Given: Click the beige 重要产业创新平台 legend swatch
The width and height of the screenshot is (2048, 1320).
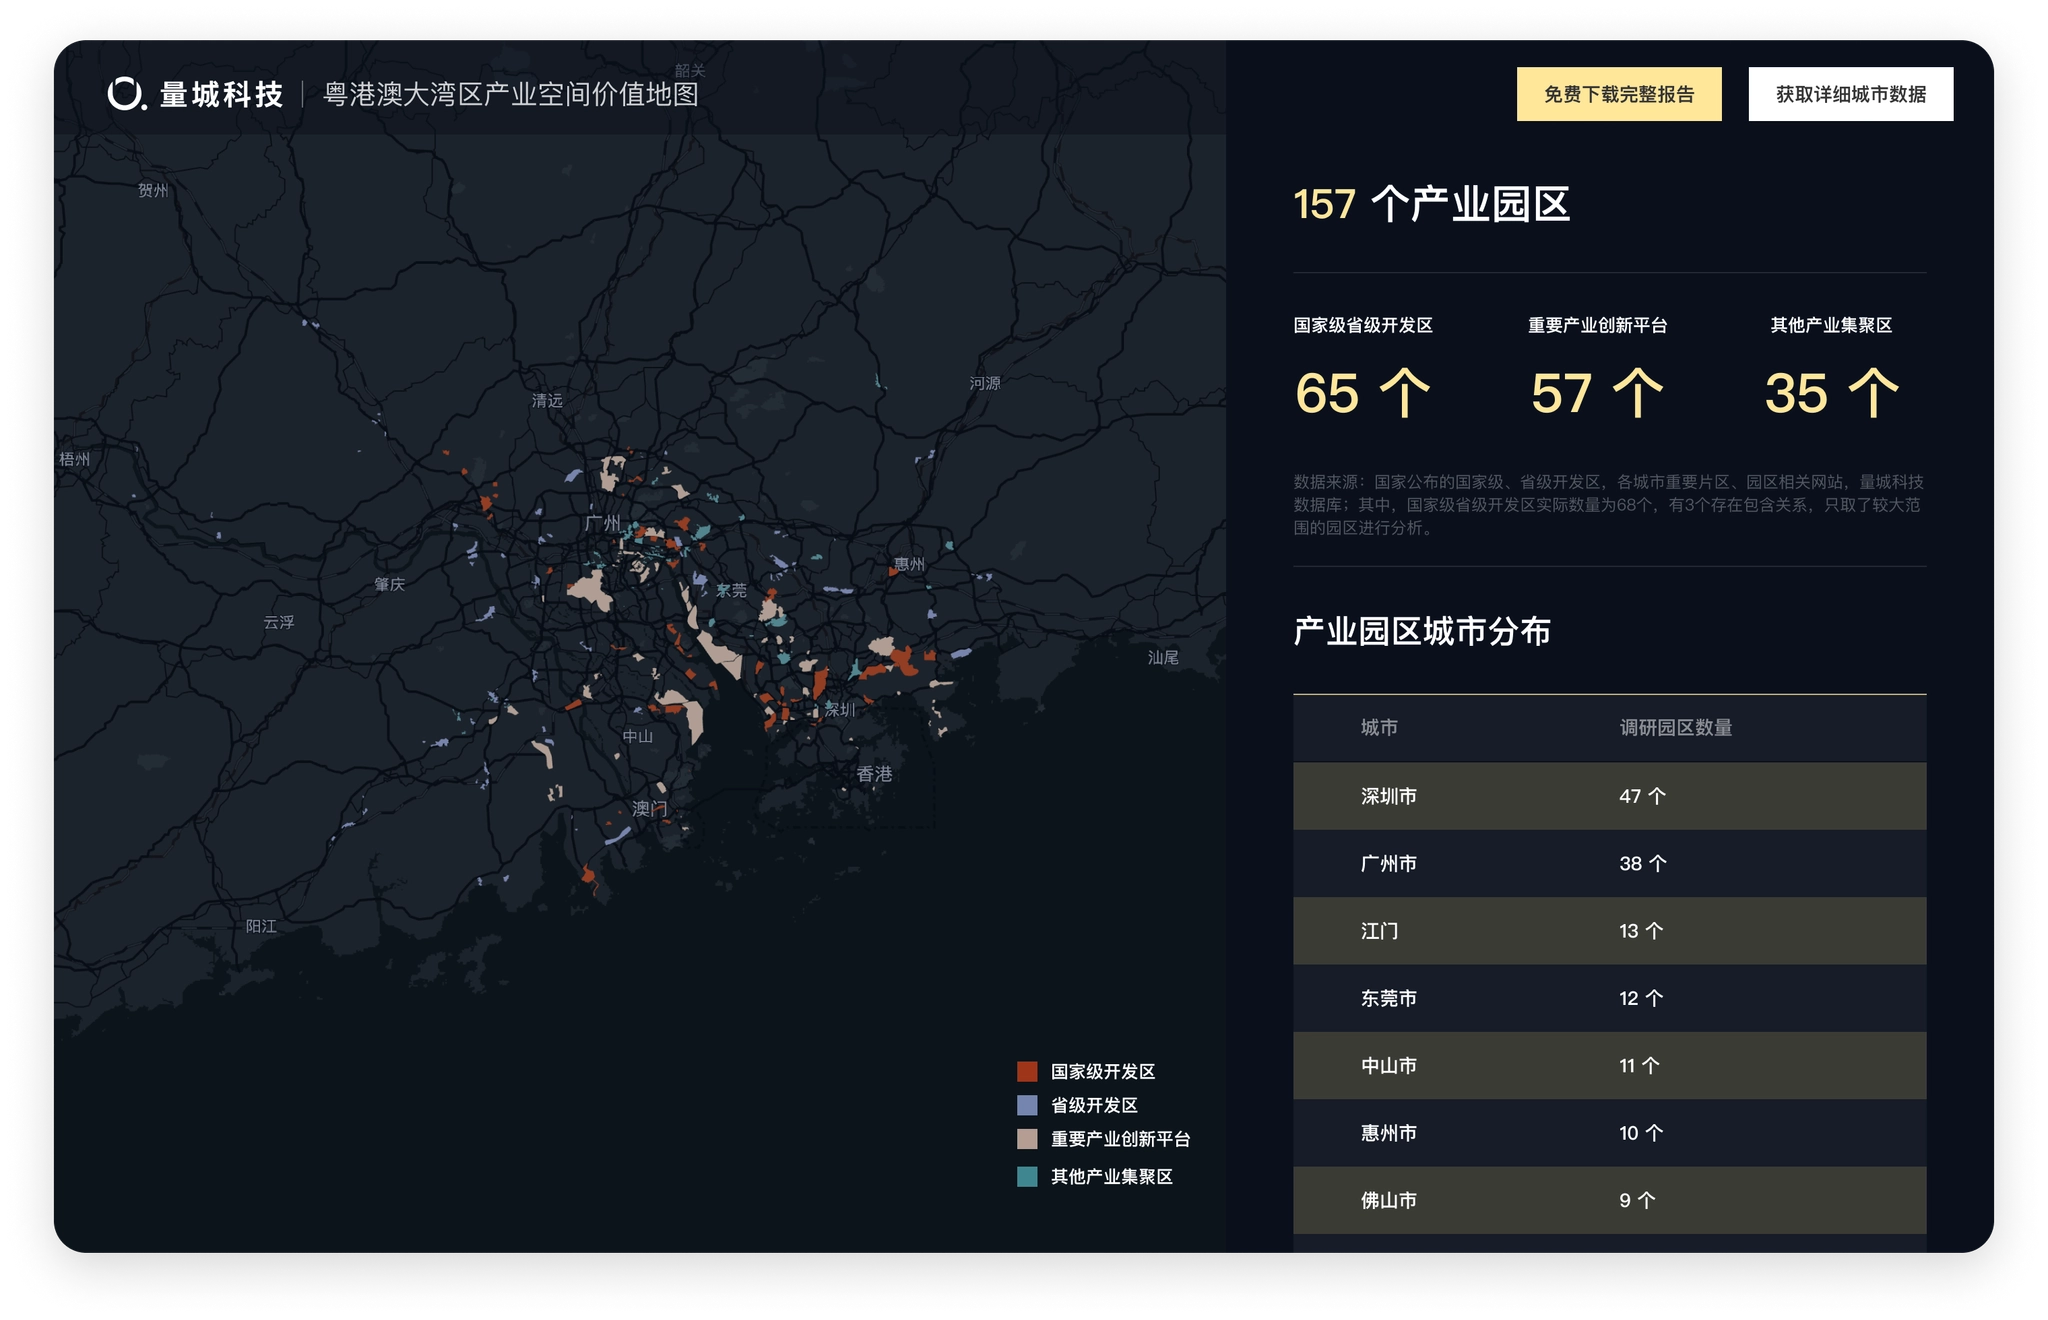Looking at the screenshot, I should [1027, 1139].
